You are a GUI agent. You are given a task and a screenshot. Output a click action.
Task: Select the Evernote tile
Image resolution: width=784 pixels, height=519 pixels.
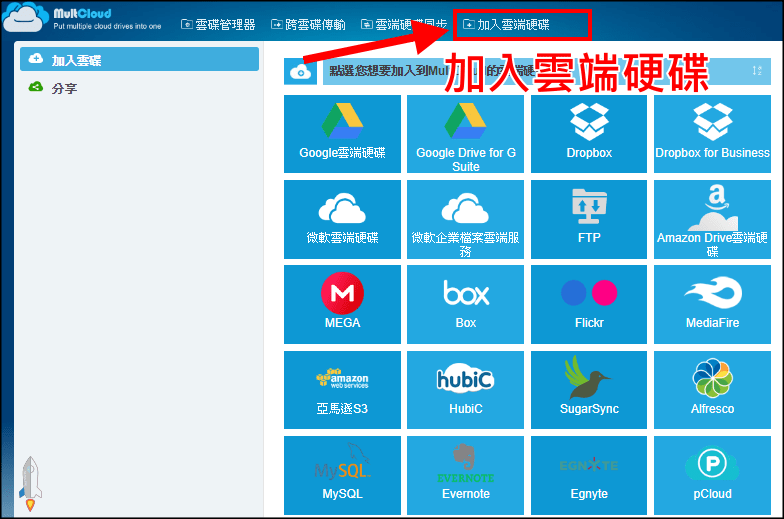(465, 476)
